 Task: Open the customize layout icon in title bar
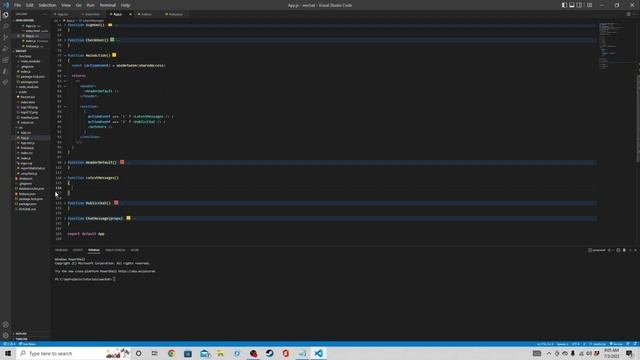589,5
